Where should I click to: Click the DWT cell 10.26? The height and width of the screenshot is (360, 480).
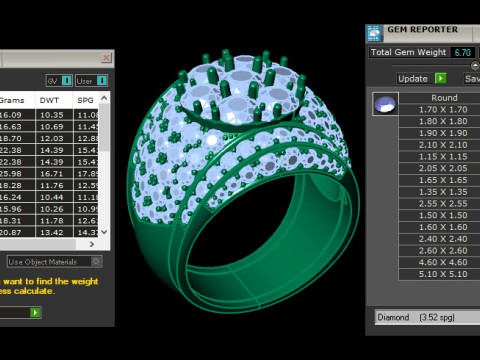(x=53, y=209)
